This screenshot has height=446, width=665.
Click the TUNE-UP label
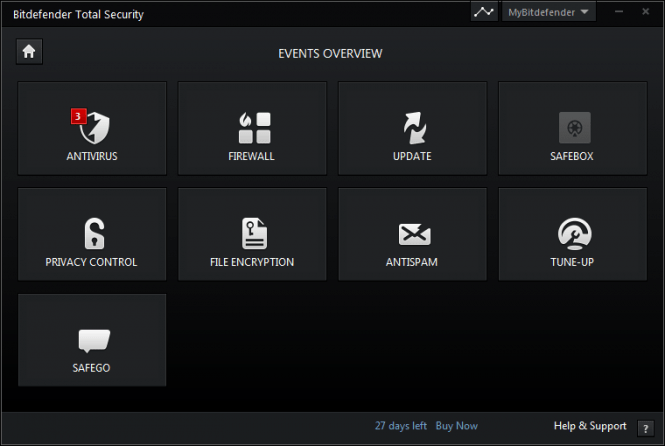coord(572,262)
